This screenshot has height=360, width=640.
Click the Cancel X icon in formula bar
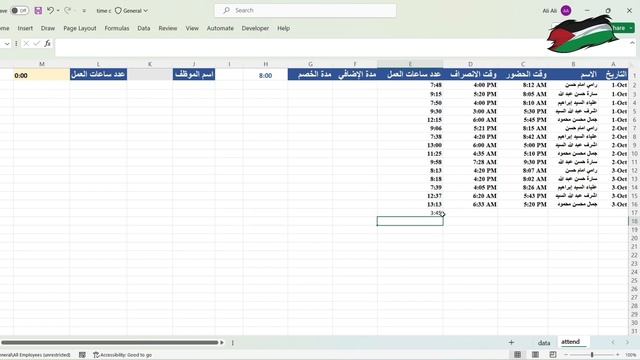point(26,43)
